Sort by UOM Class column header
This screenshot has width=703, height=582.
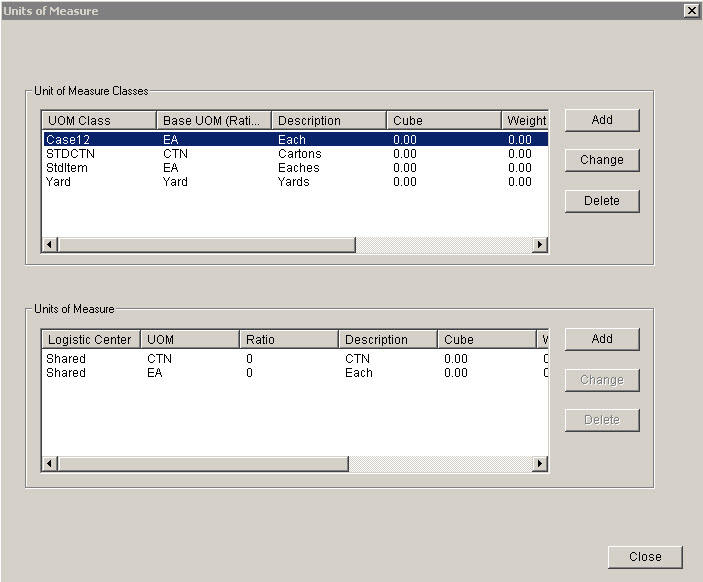point(99,120)
